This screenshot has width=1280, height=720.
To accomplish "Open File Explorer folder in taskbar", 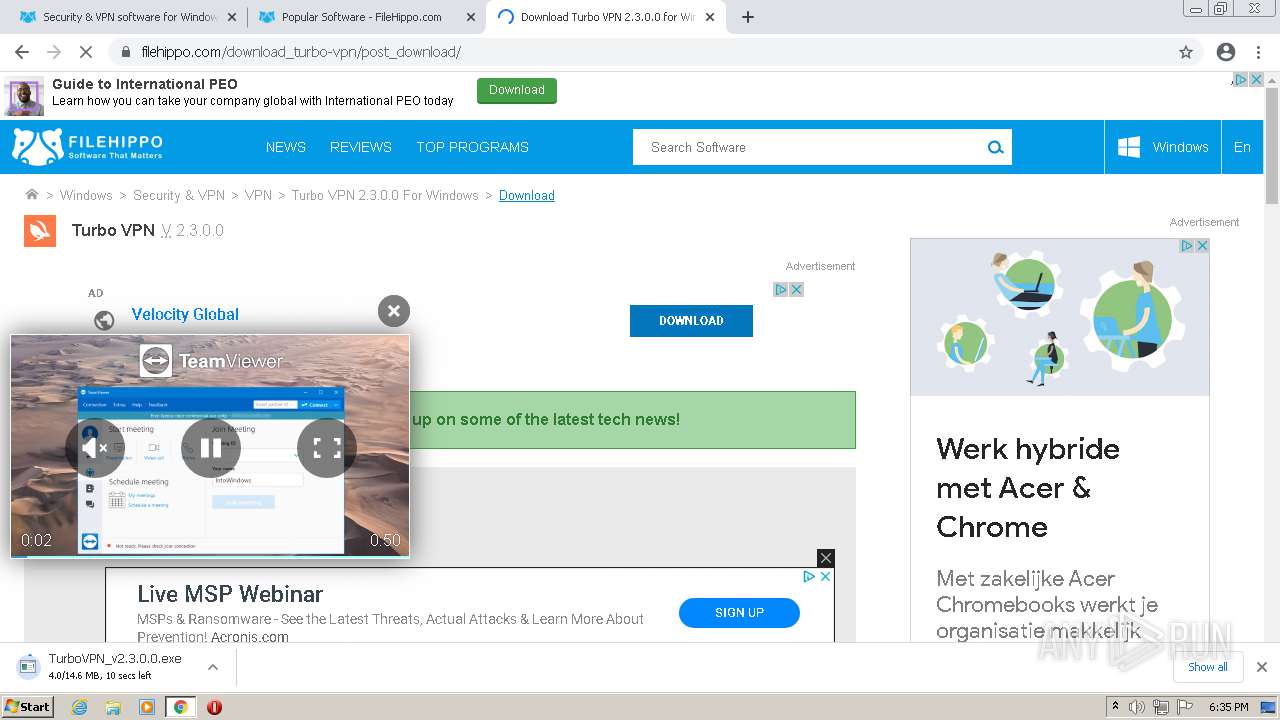I will click(x=113, y=707).
